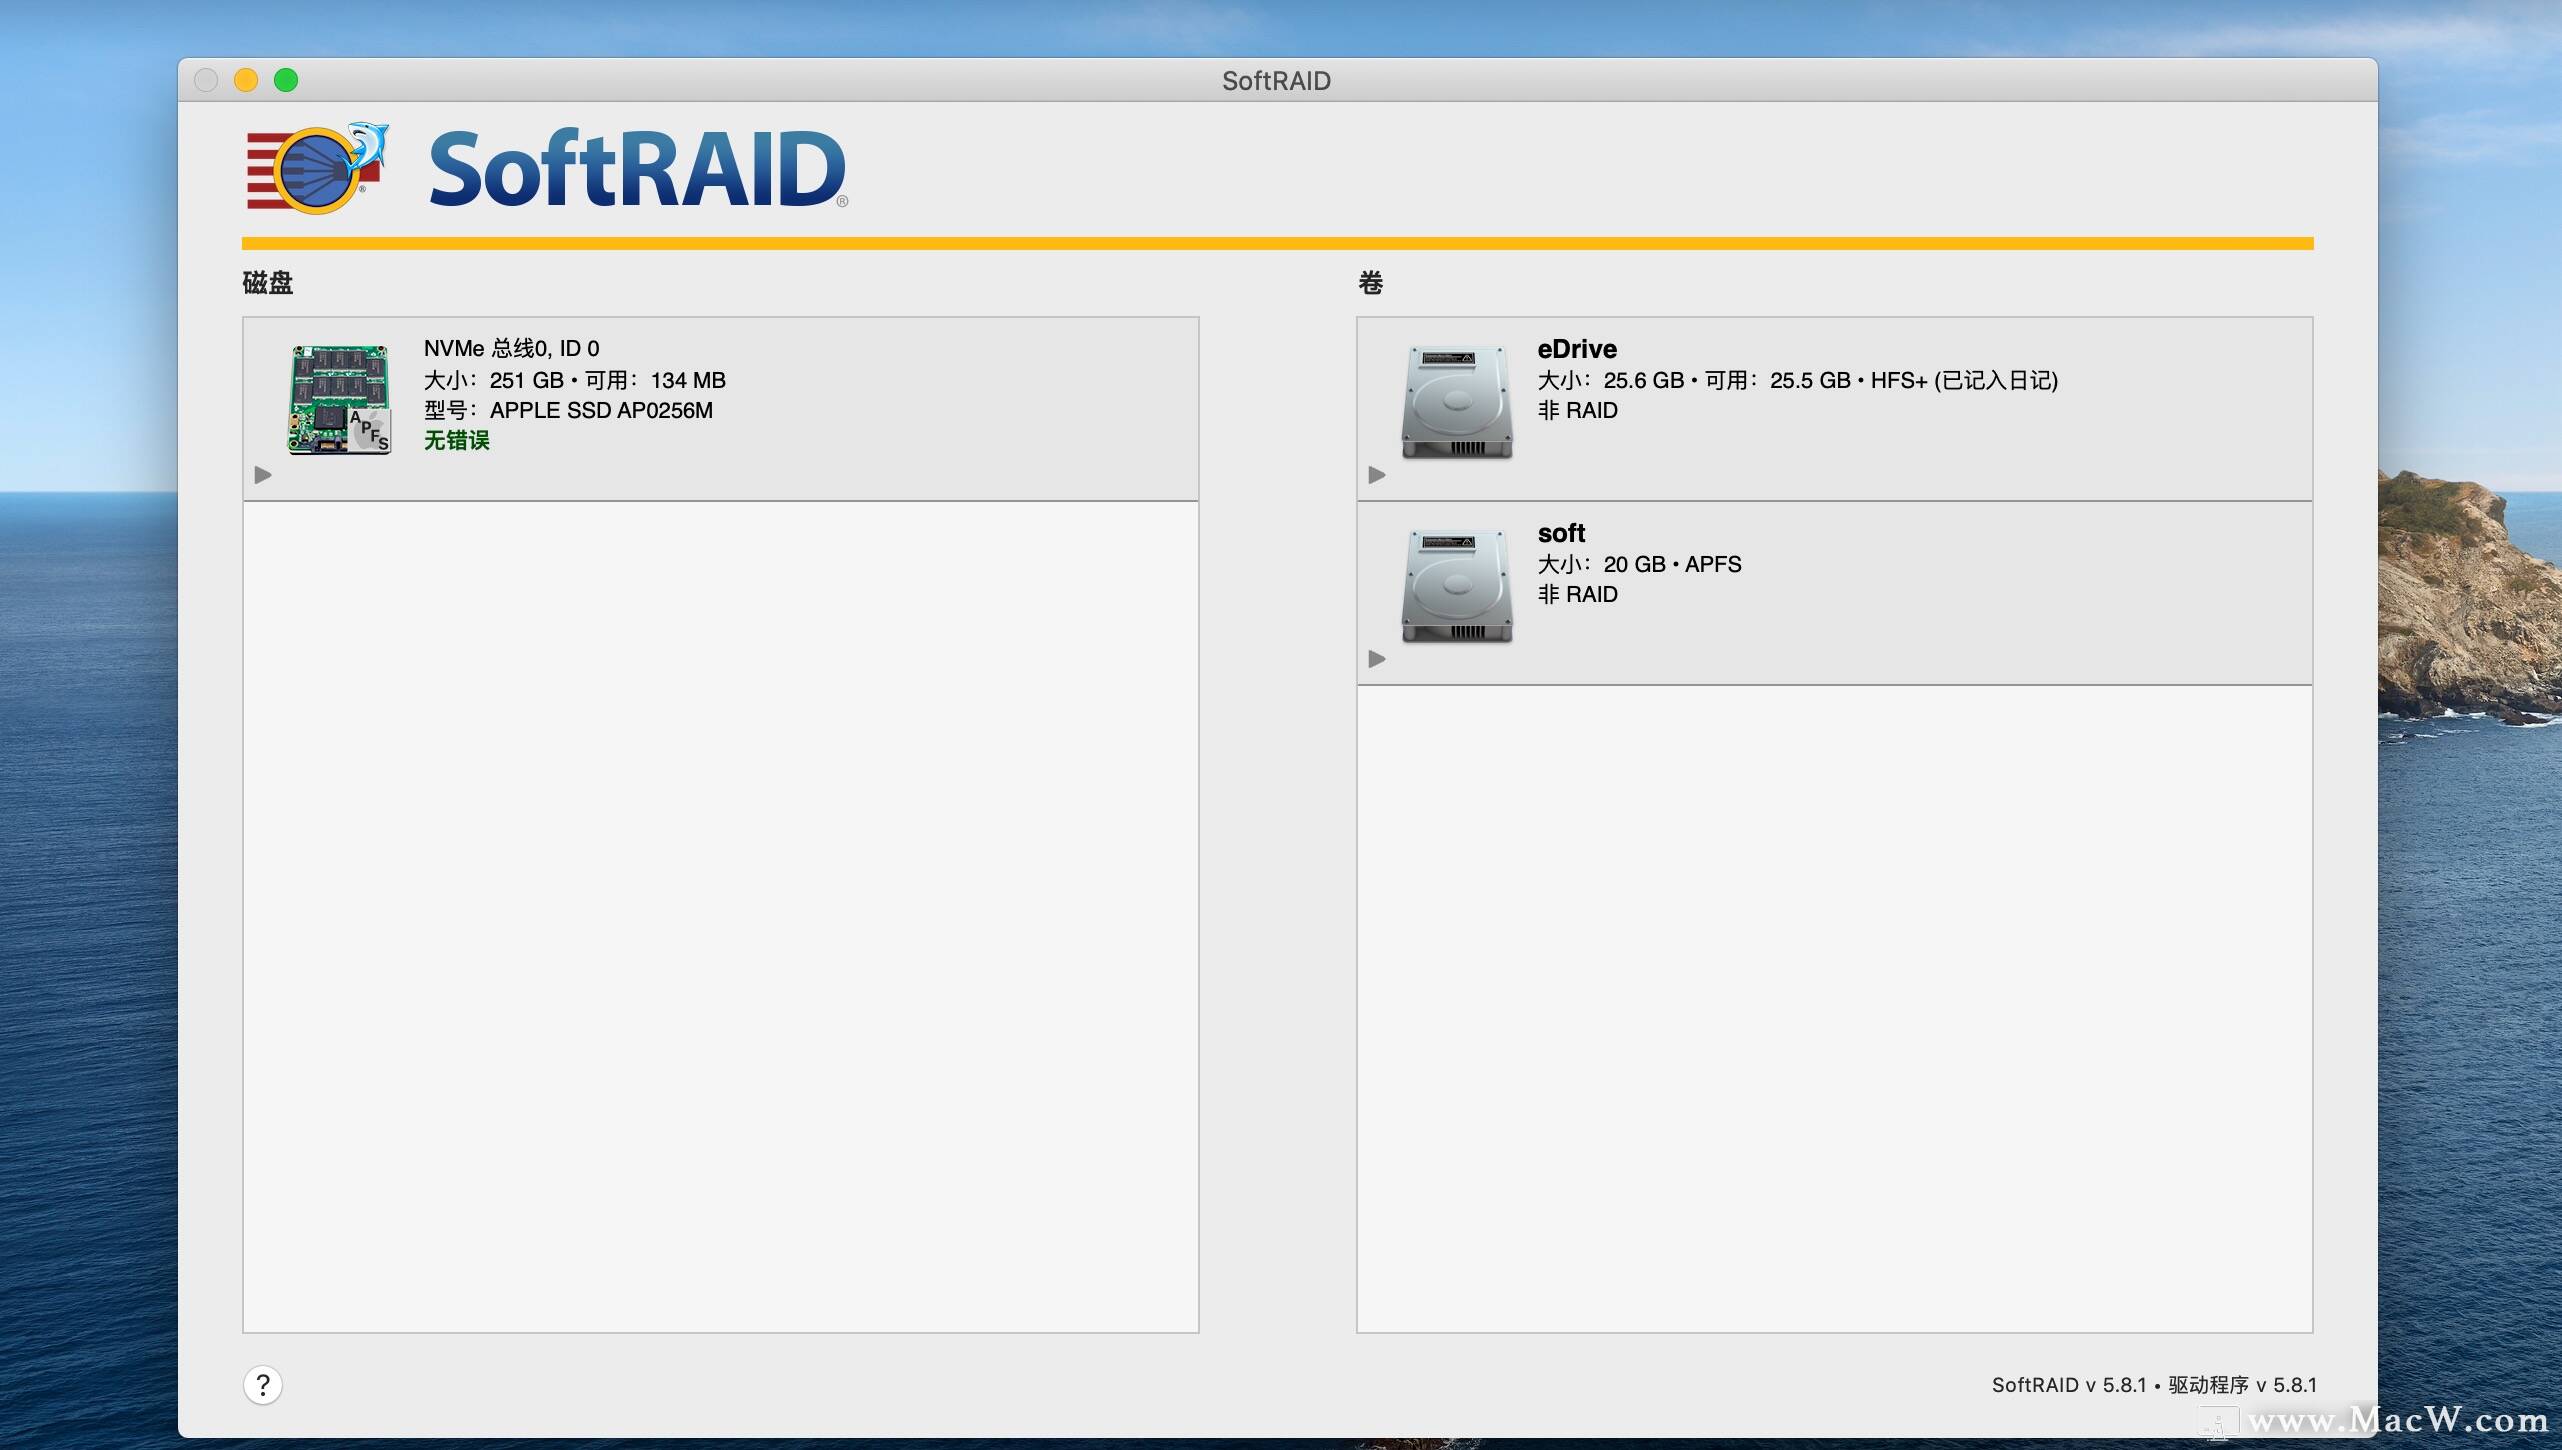
Task: Click the SoftRAID dolphin logo icon
Action: pos(318,169)
